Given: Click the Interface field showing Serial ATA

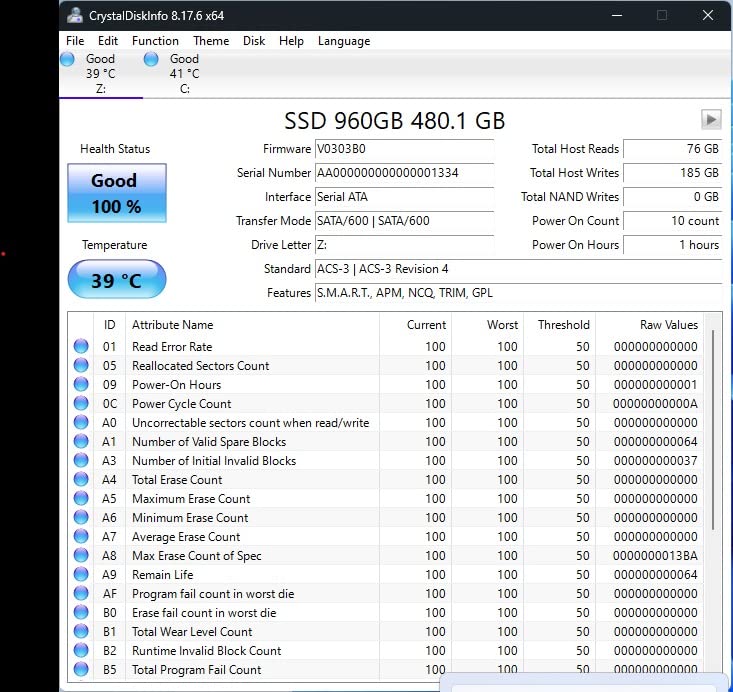Looking at the screenshot, I should click(x=404, y=197).
